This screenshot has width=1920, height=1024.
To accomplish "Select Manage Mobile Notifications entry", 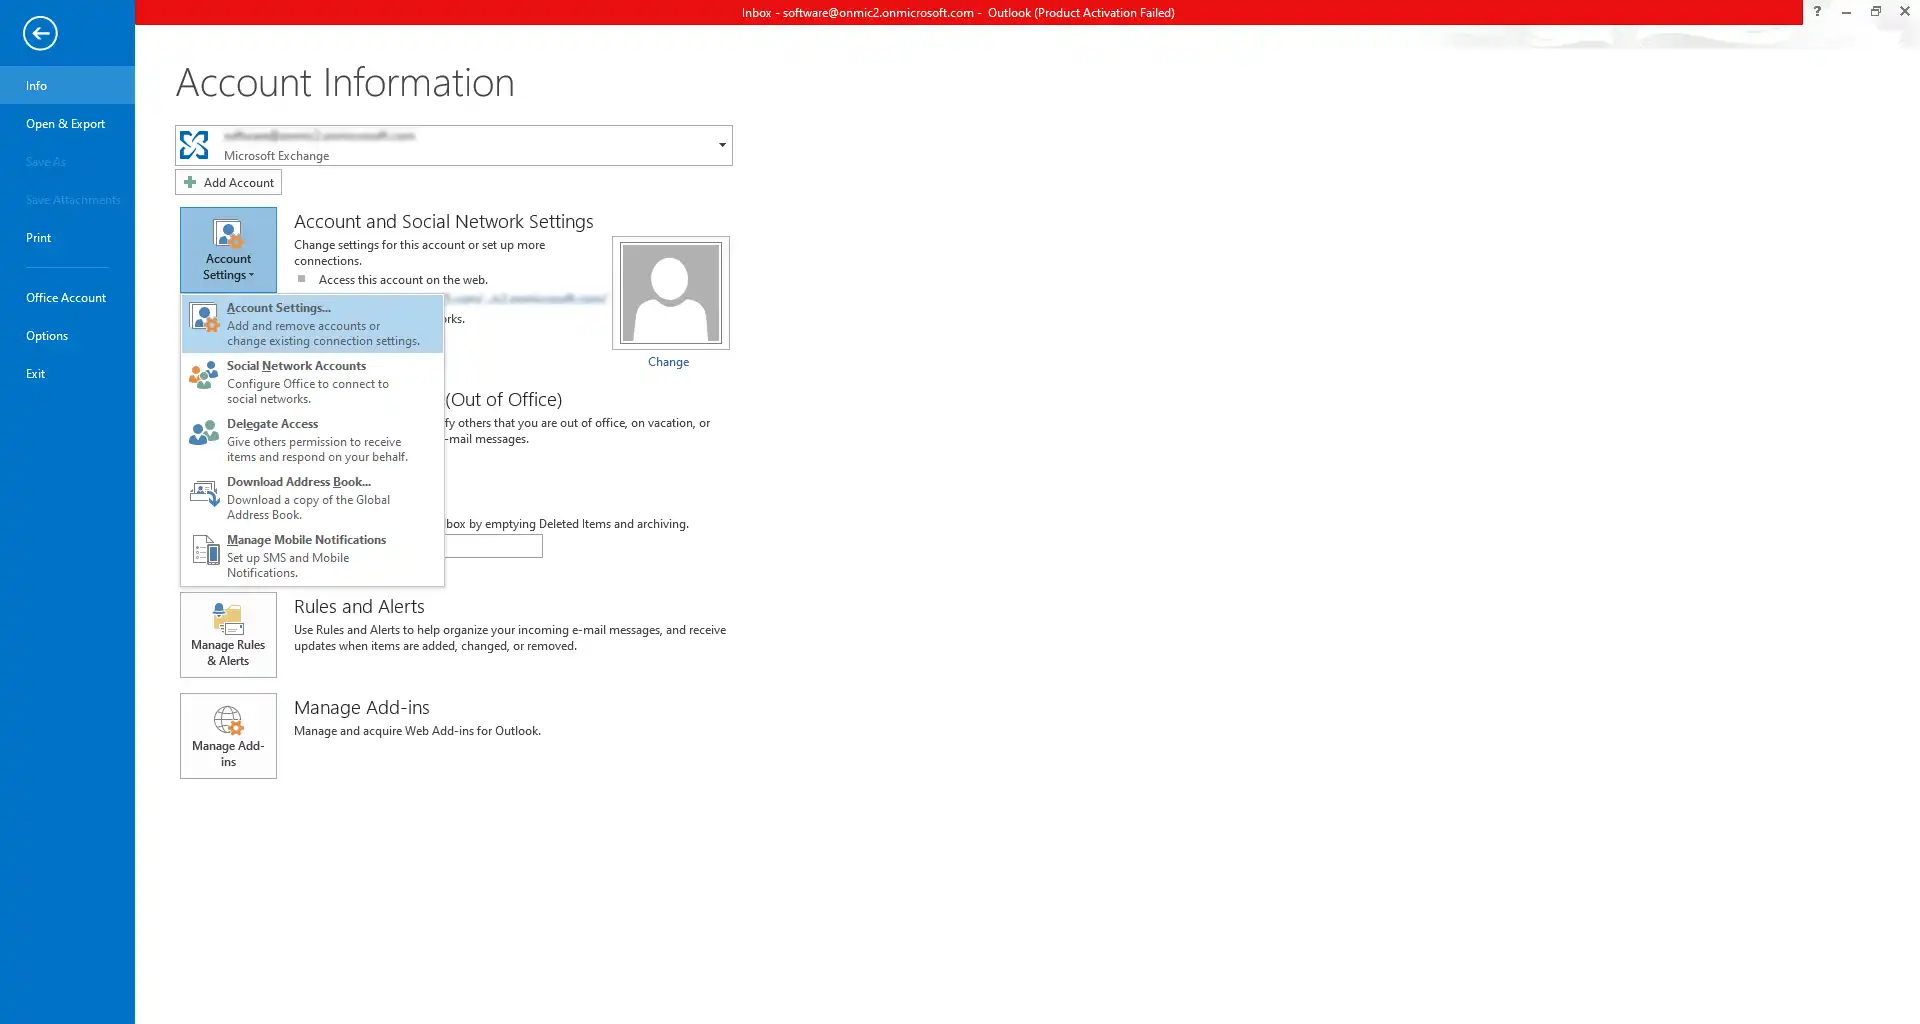I will click(312, 555).
